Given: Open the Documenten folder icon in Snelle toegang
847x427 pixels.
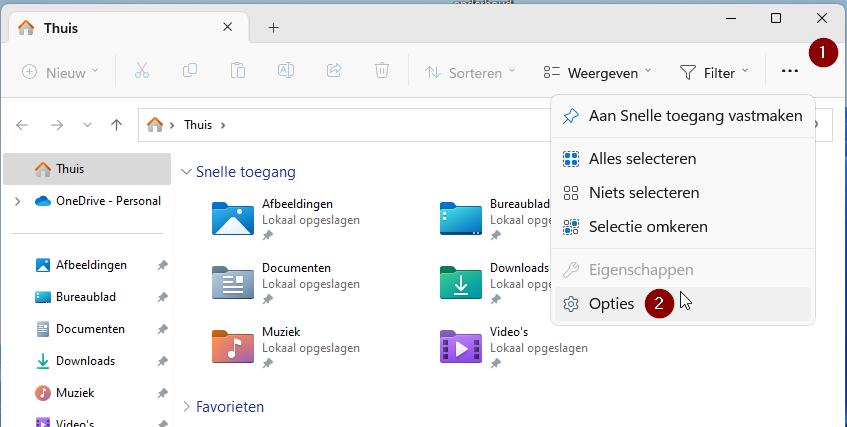Looking at the screenshot, I should pyautogui.click(x=233, y=283).
